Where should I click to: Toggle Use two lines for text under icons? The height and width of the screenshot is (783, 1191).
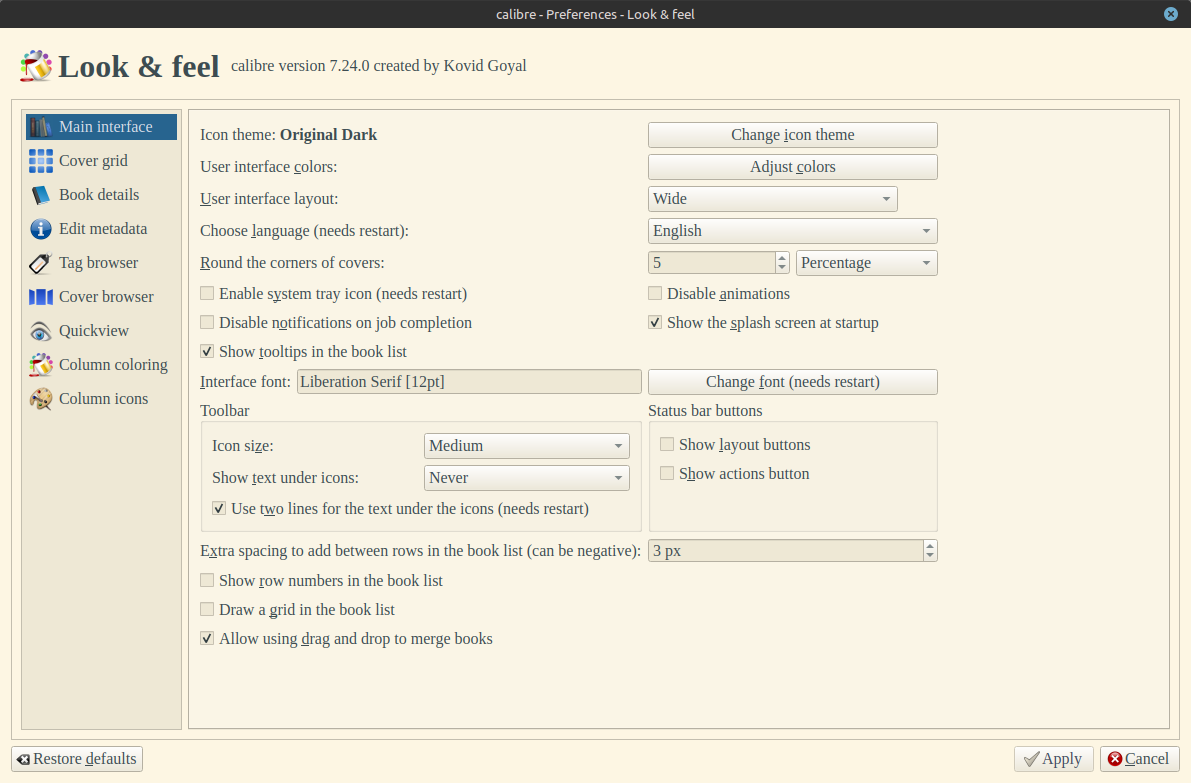(219, 509)
